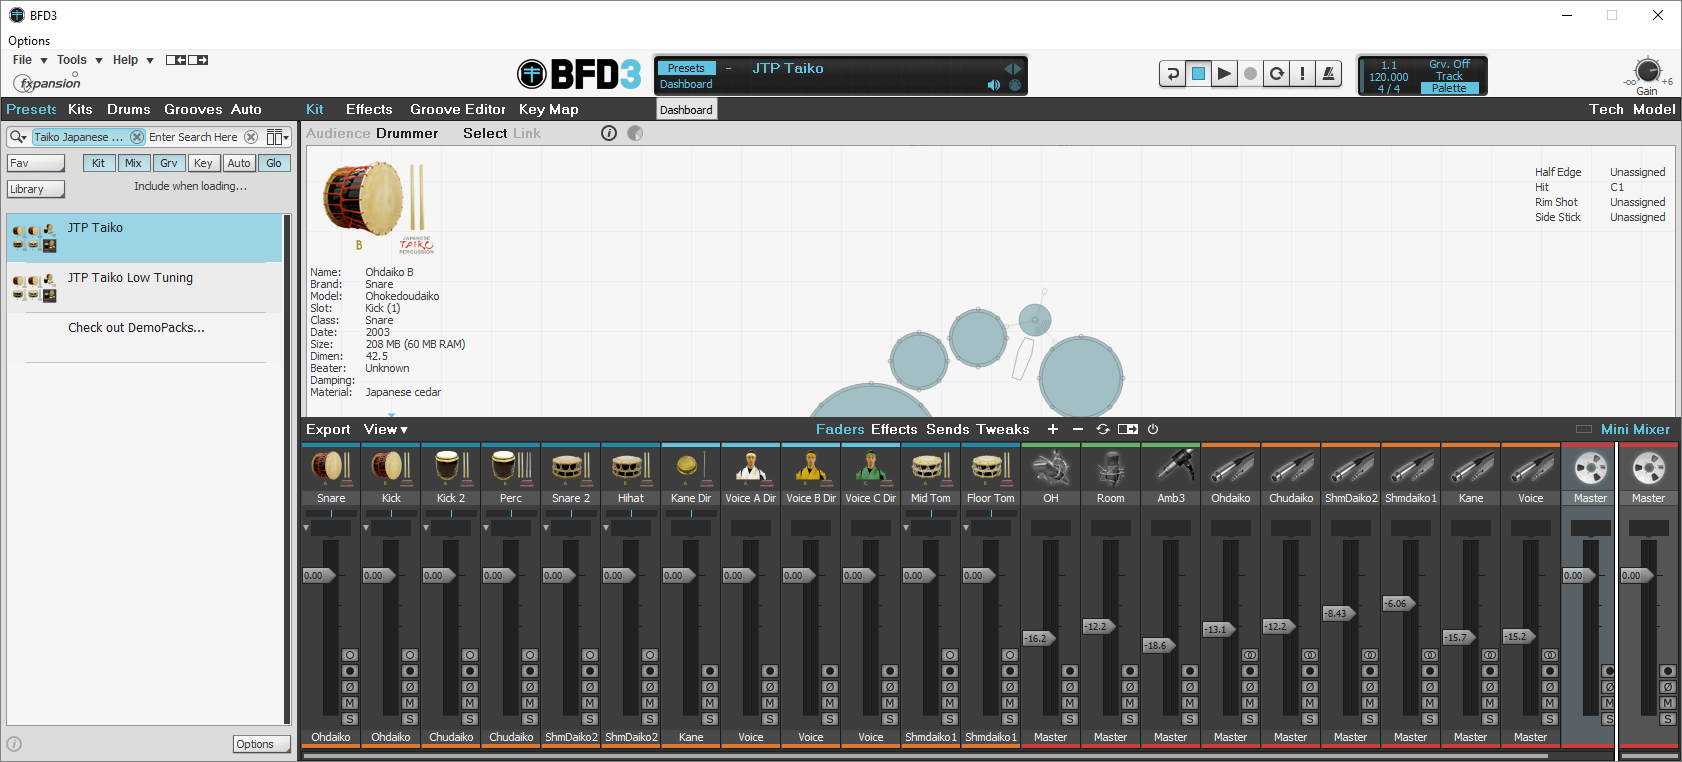
Task: Open the Options menu at top
Action: click(x=29, y=41)
